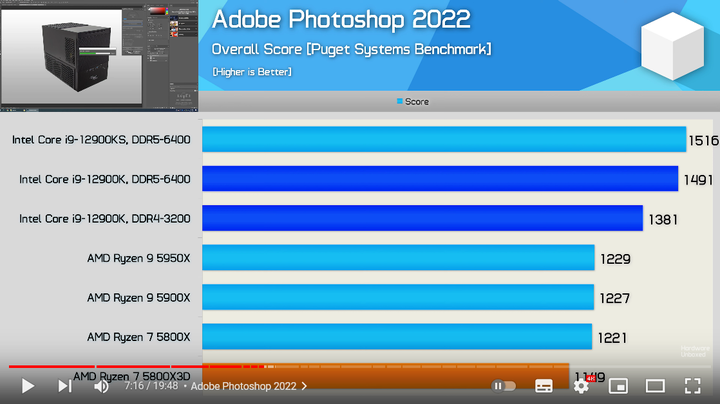The image size is (720, 404).
Task: Click the AMD Ryzen 7 5800X label
Action: 139,337
